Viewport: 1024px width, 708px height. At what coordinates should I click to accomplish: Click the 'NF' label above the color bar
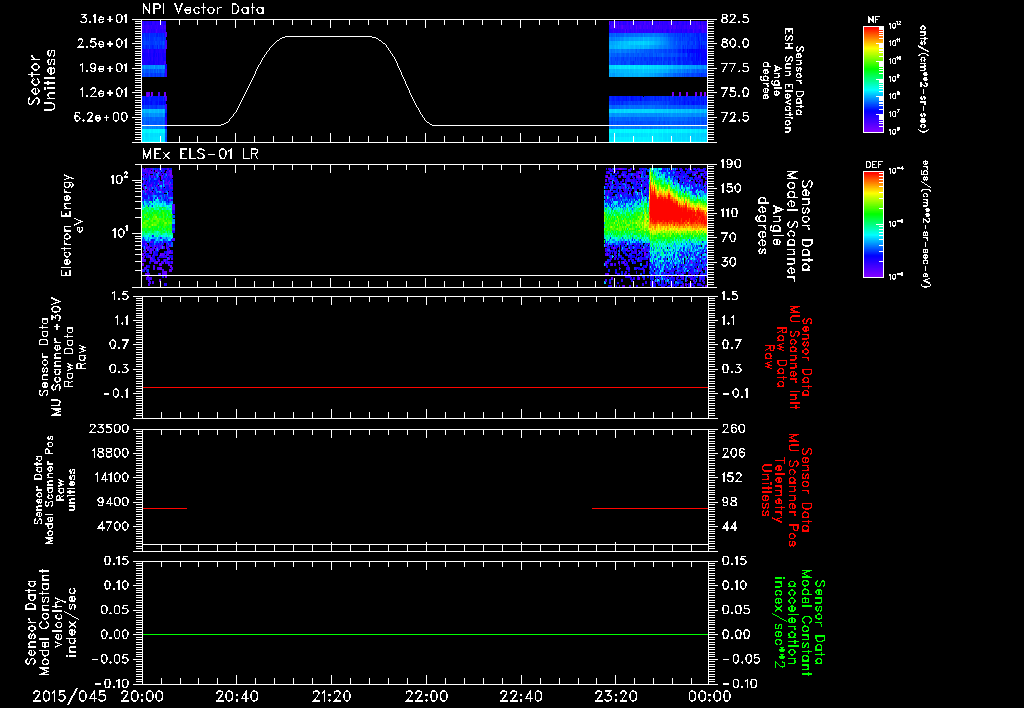pyautogui.click(x=873, y=20)
